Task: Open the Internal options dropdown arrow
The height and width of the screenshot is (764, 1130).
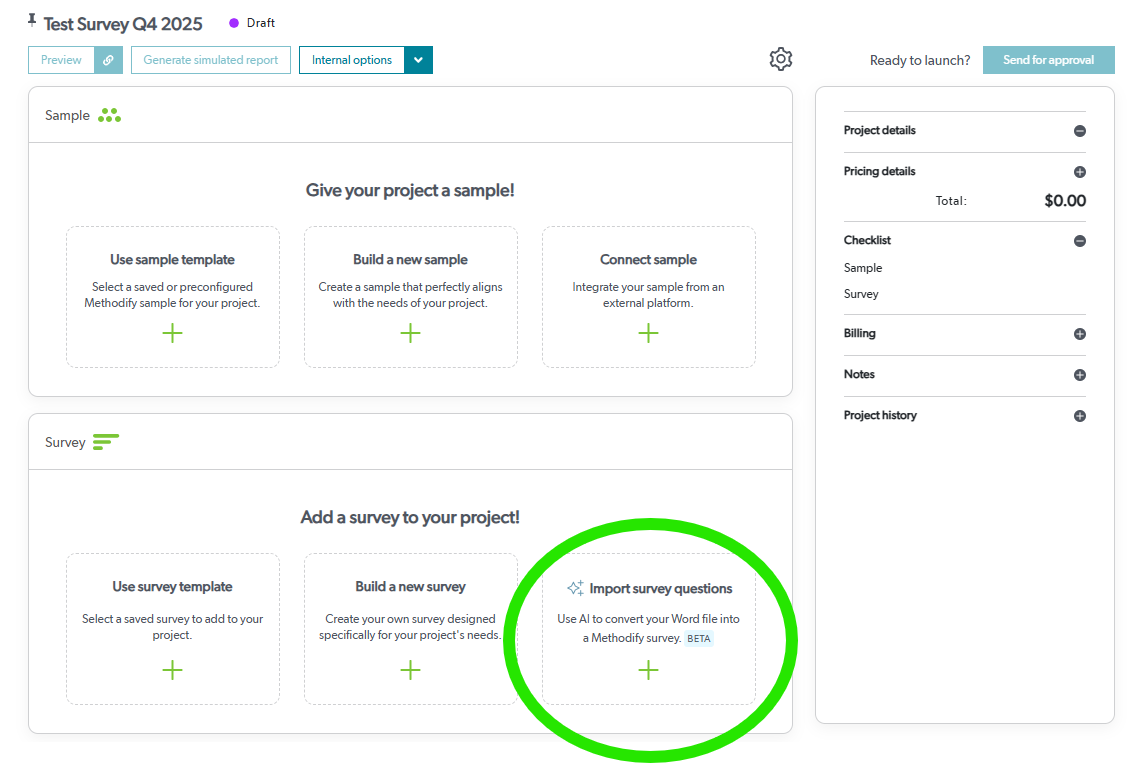Action: click(x=418, y=60)
